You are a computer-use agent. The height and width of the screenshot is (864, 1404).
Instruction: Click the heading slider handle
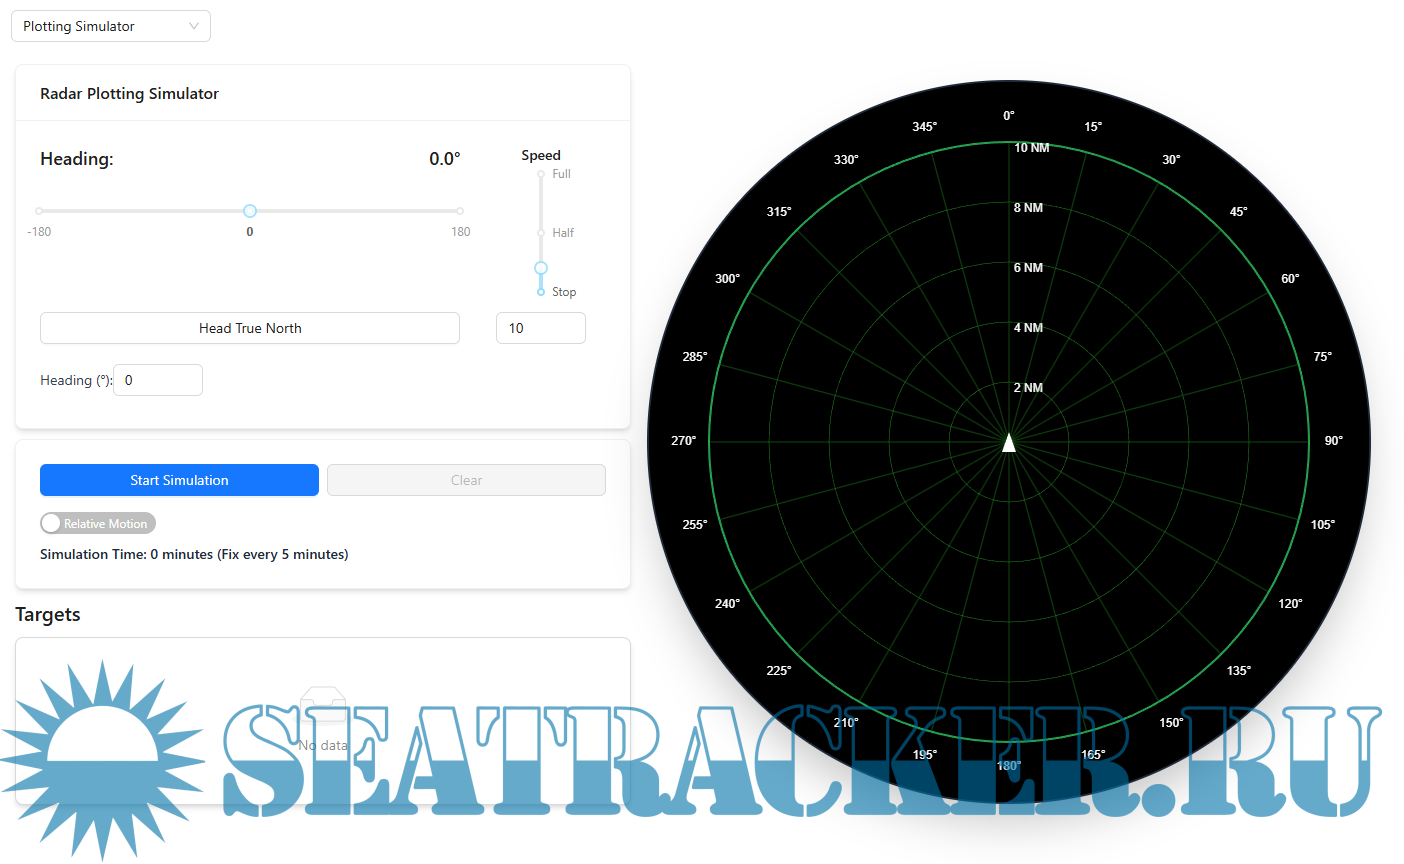[250, 211]
